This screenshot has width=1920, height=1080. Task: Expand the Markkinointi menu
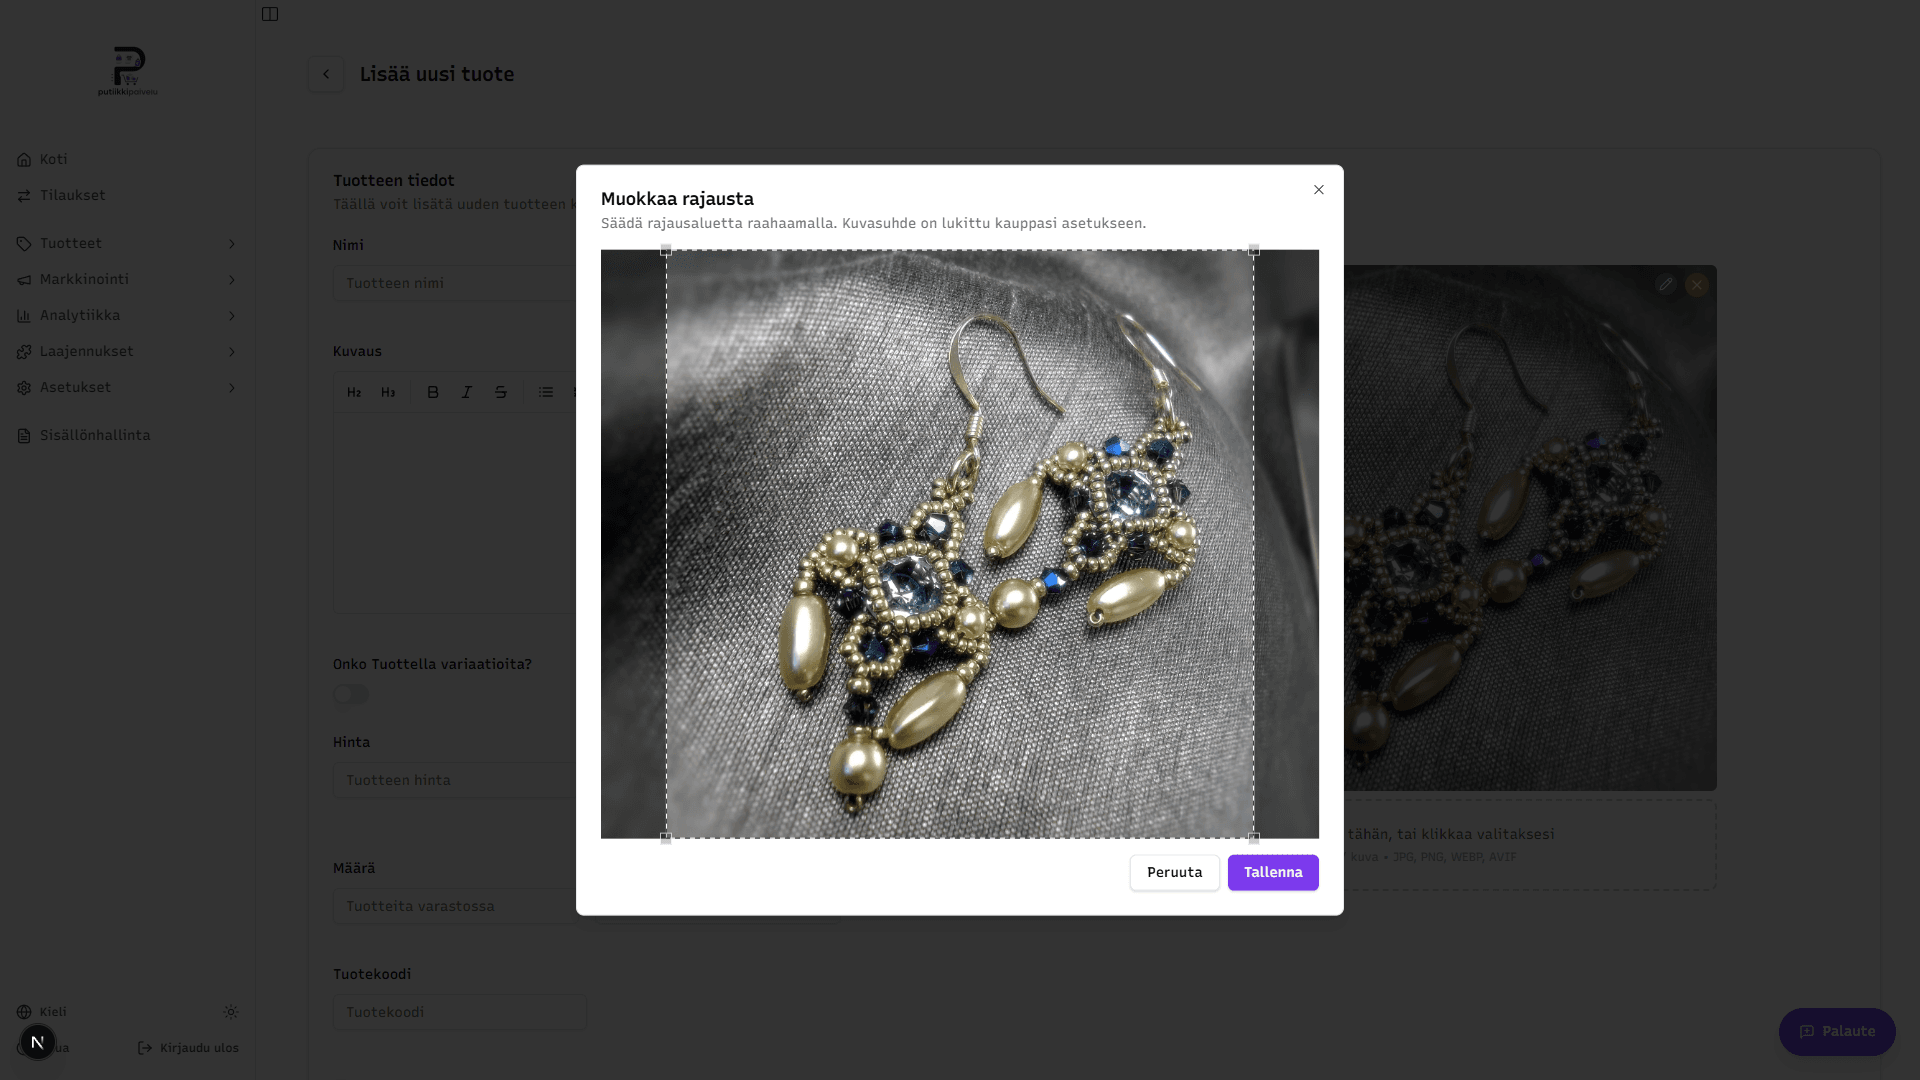click(x=127, y=280)
